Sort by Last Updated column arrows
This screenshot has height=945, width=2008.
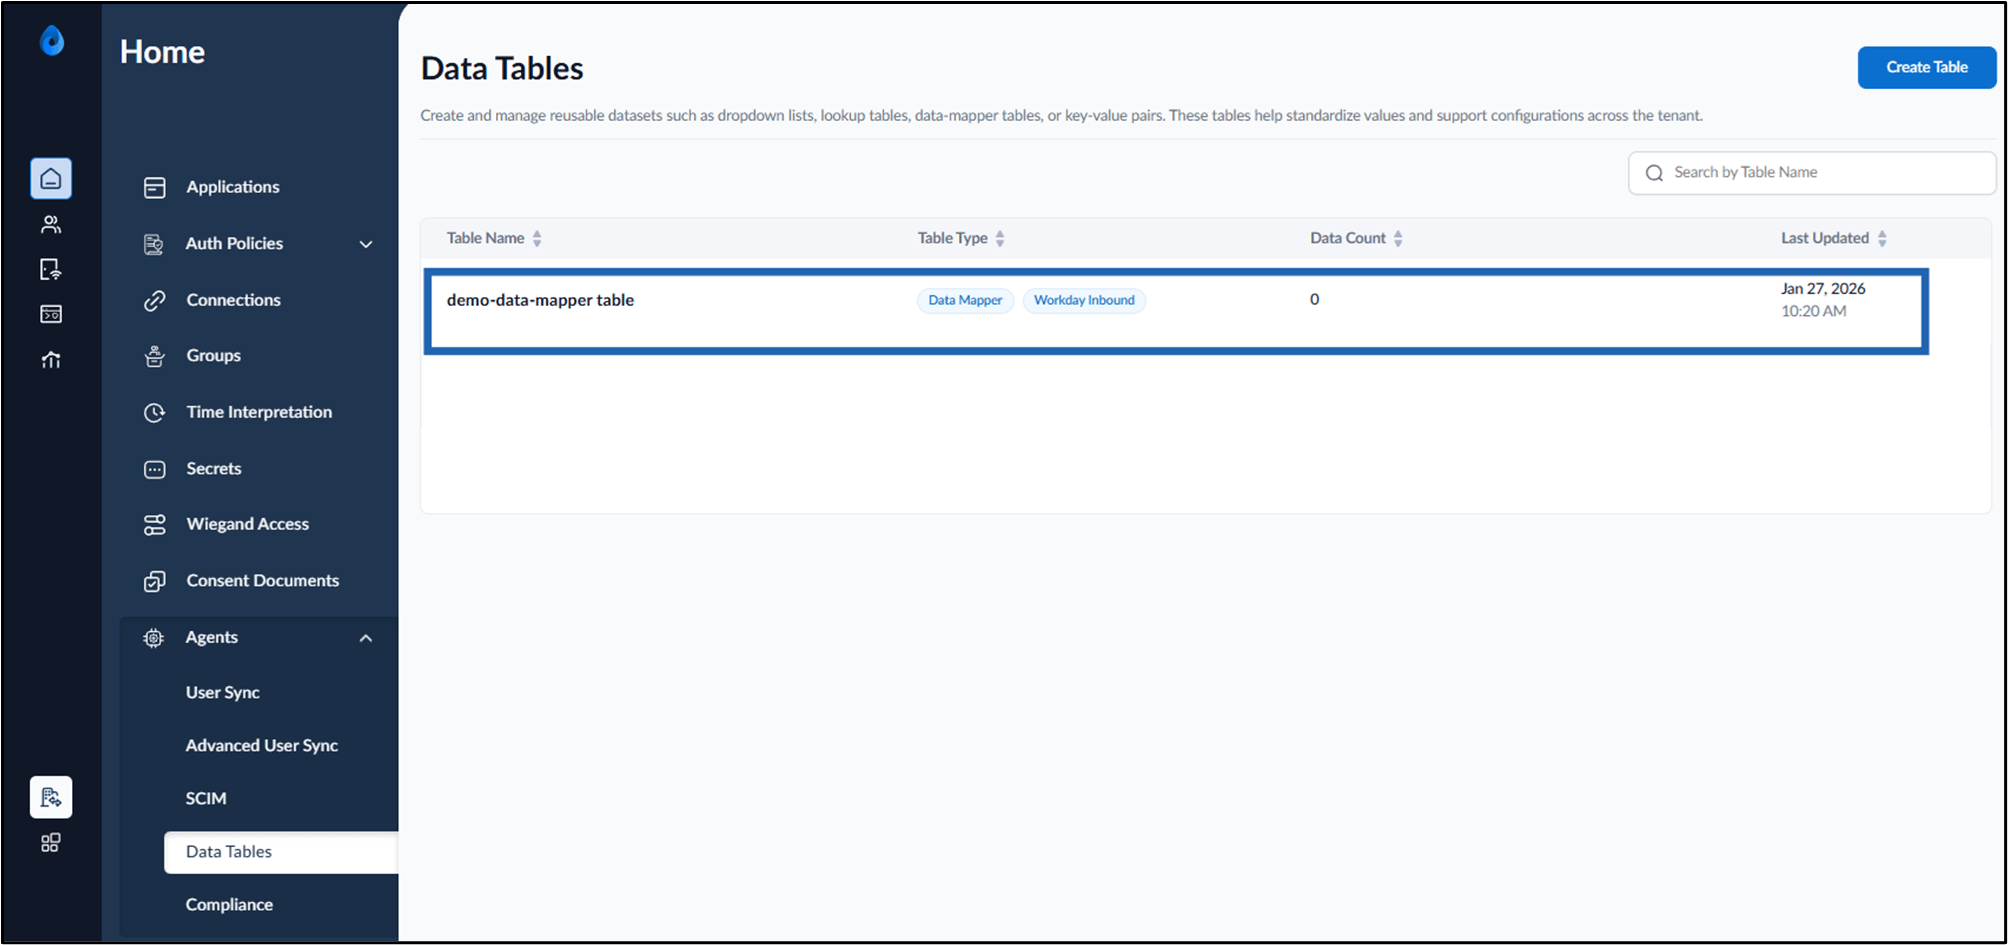[1882, 238]
